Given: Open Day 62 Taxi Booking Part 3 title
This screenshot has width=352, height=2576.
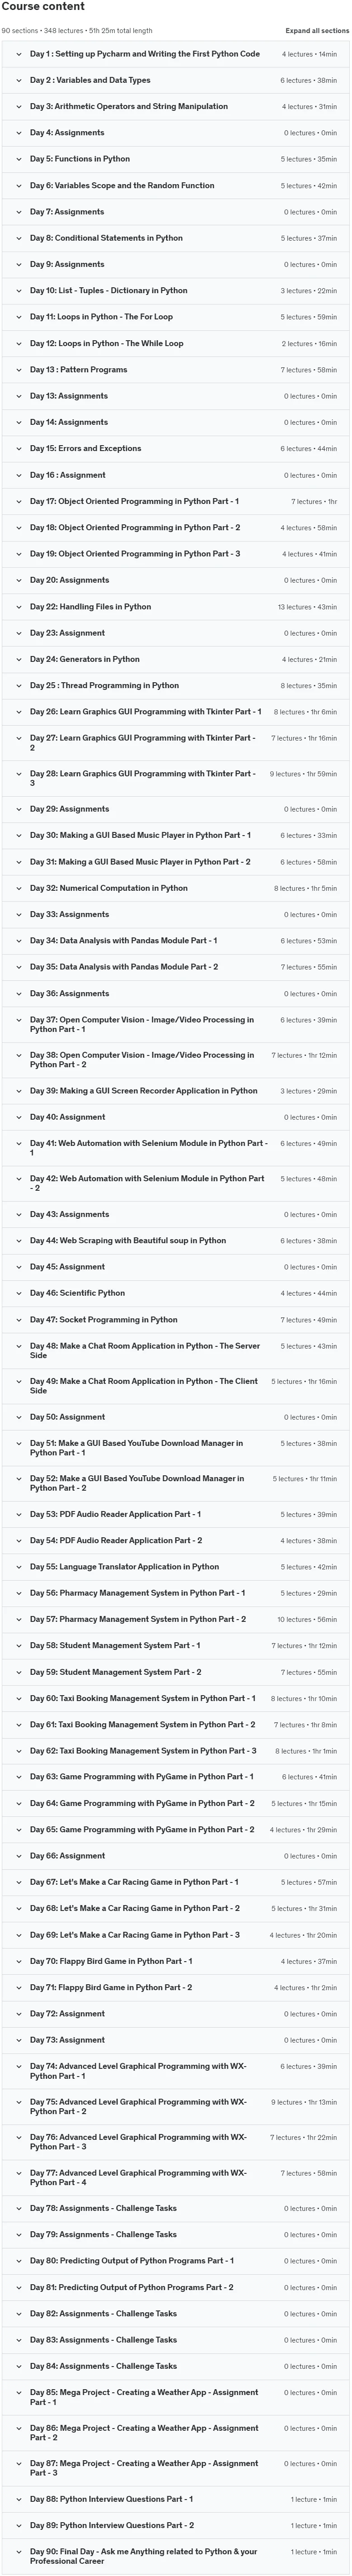Looking at the screenshot, I should 143,1751.
